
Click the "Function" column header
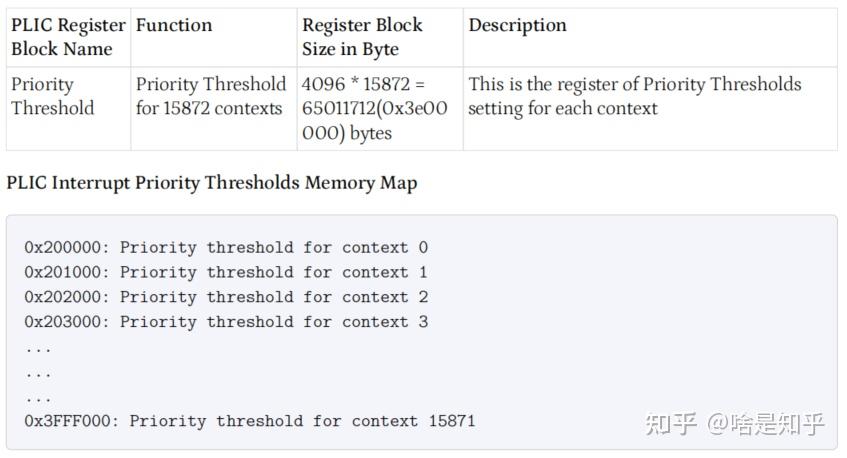[174, 25]
